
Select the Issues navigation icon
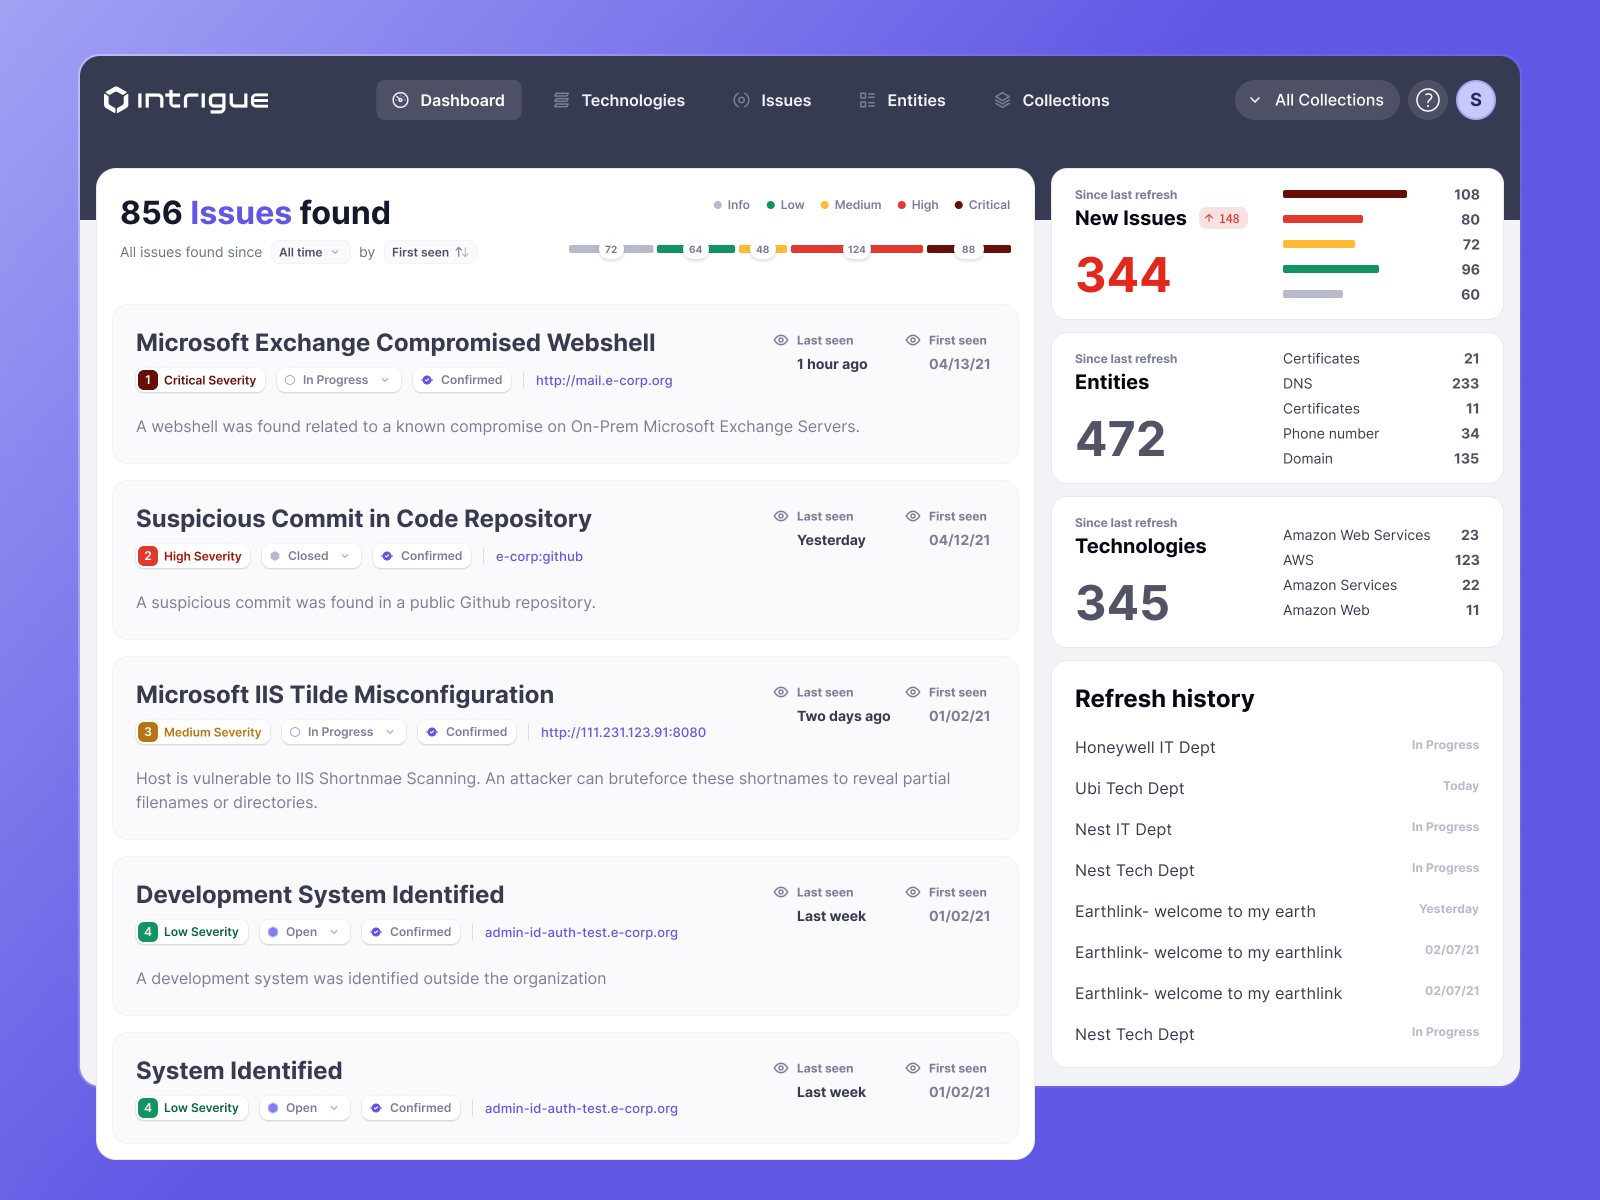point(742,100)
